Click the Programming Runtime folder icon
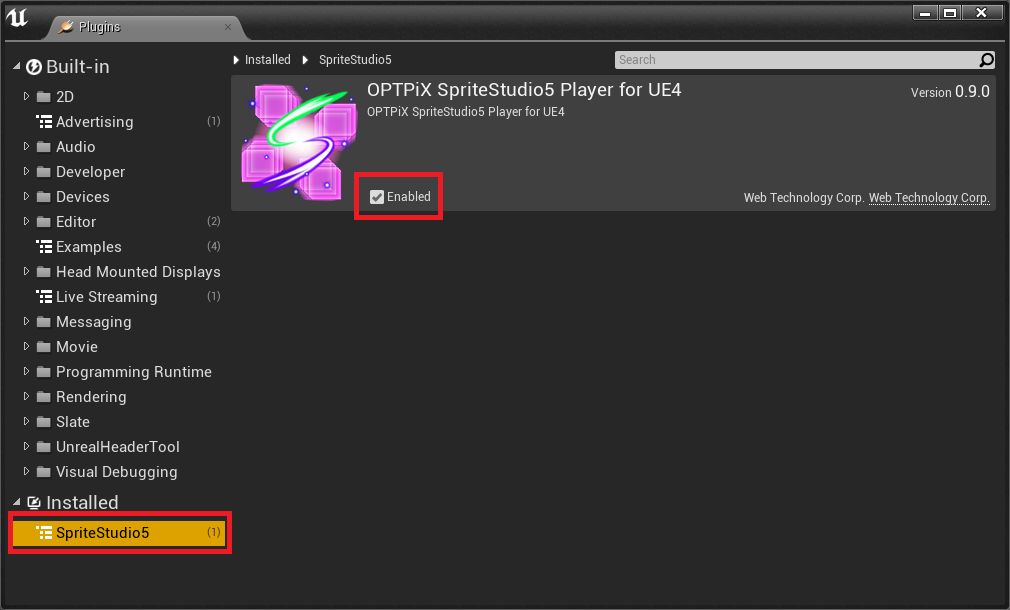1010x610 pixels. coord(44,372)
